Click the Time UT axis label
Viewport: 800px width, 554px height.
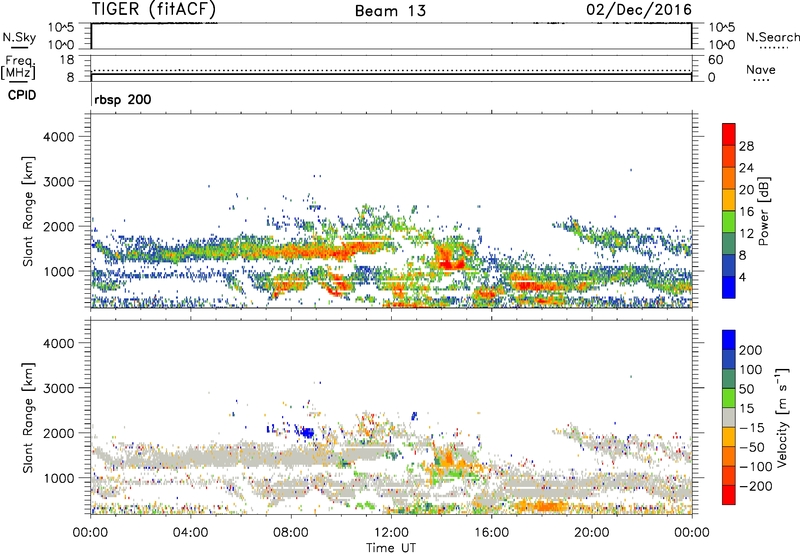tap(391, 547)
